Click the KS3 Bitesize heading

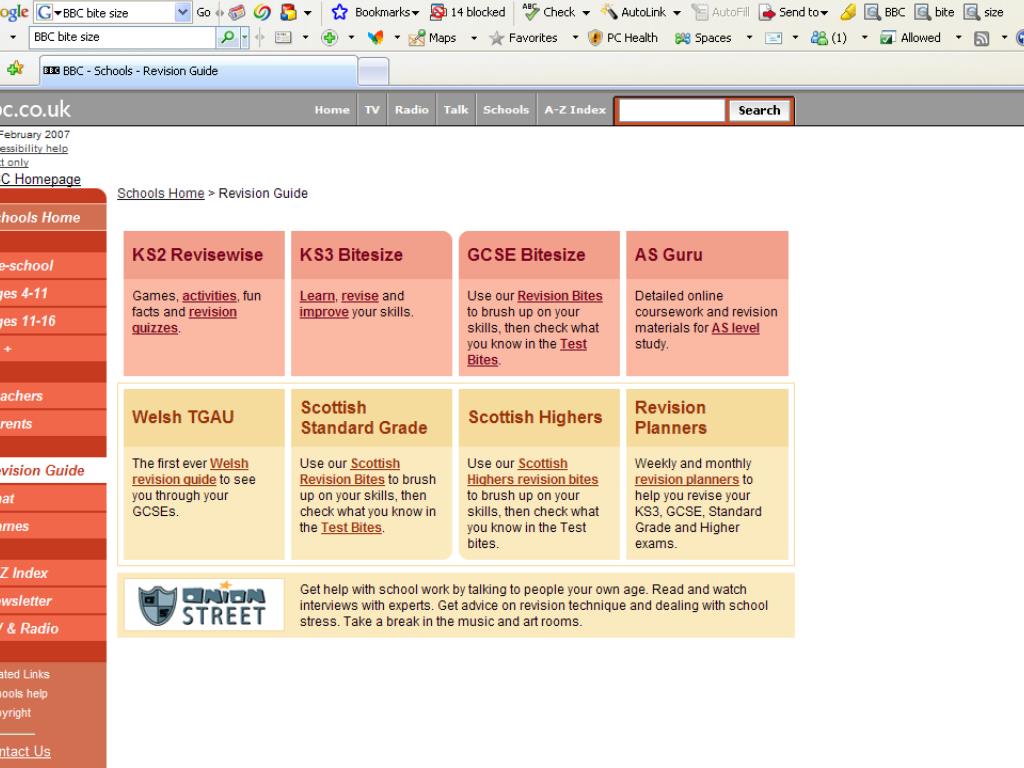(351, 255)
